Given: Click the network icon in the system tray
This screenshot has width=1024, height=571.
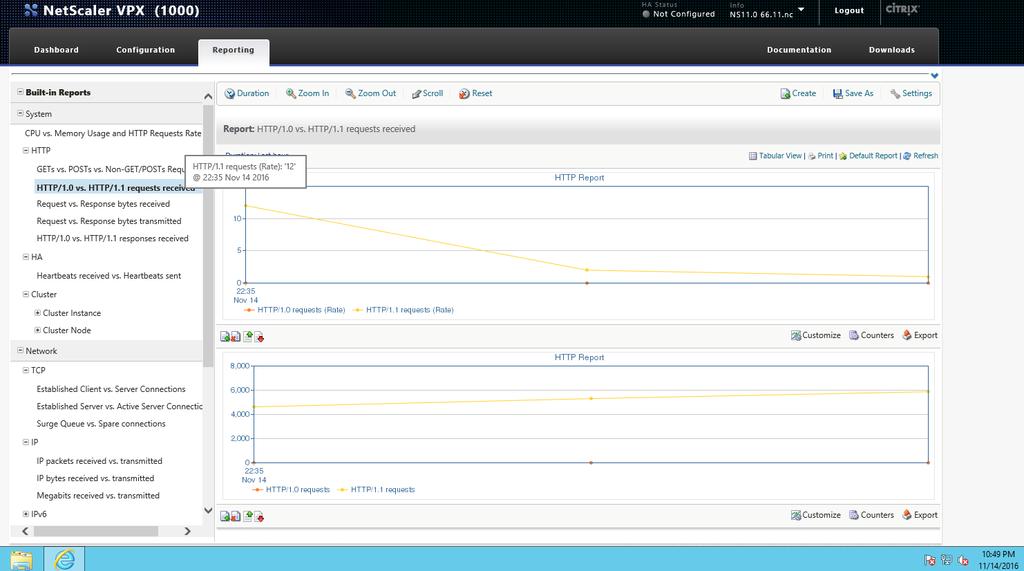Looking at the screenshot, I should click(946, 560).
